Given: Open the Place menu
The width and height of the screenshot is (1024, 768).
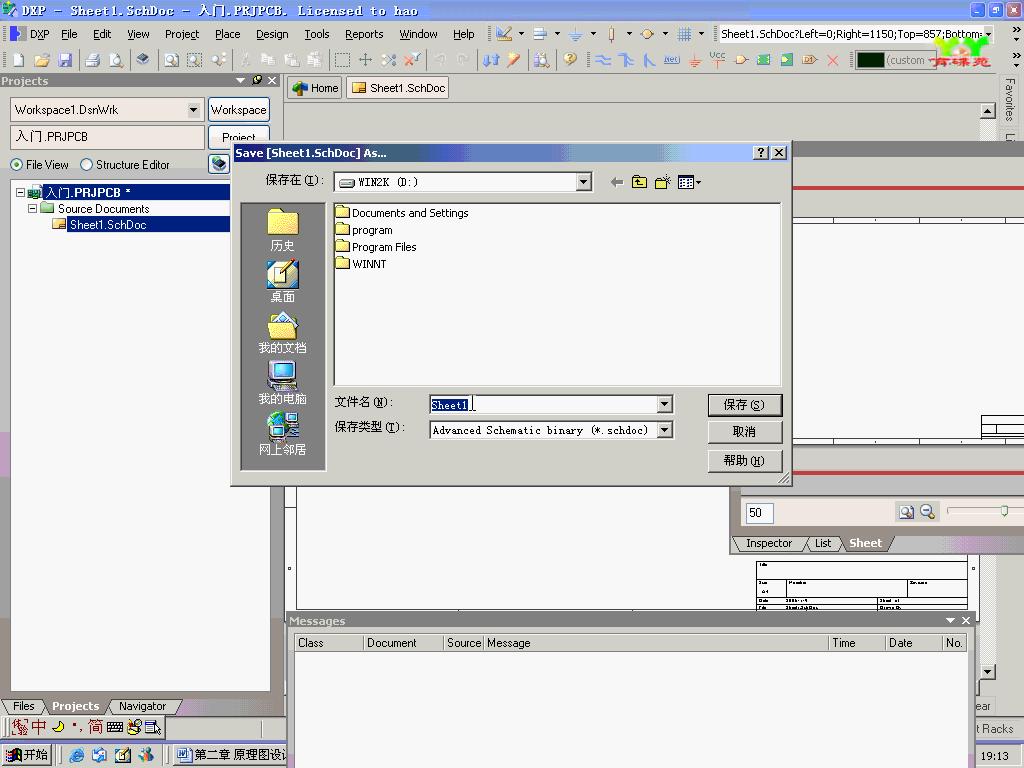Looking at the screenshot, I should (x=227, y=34).
